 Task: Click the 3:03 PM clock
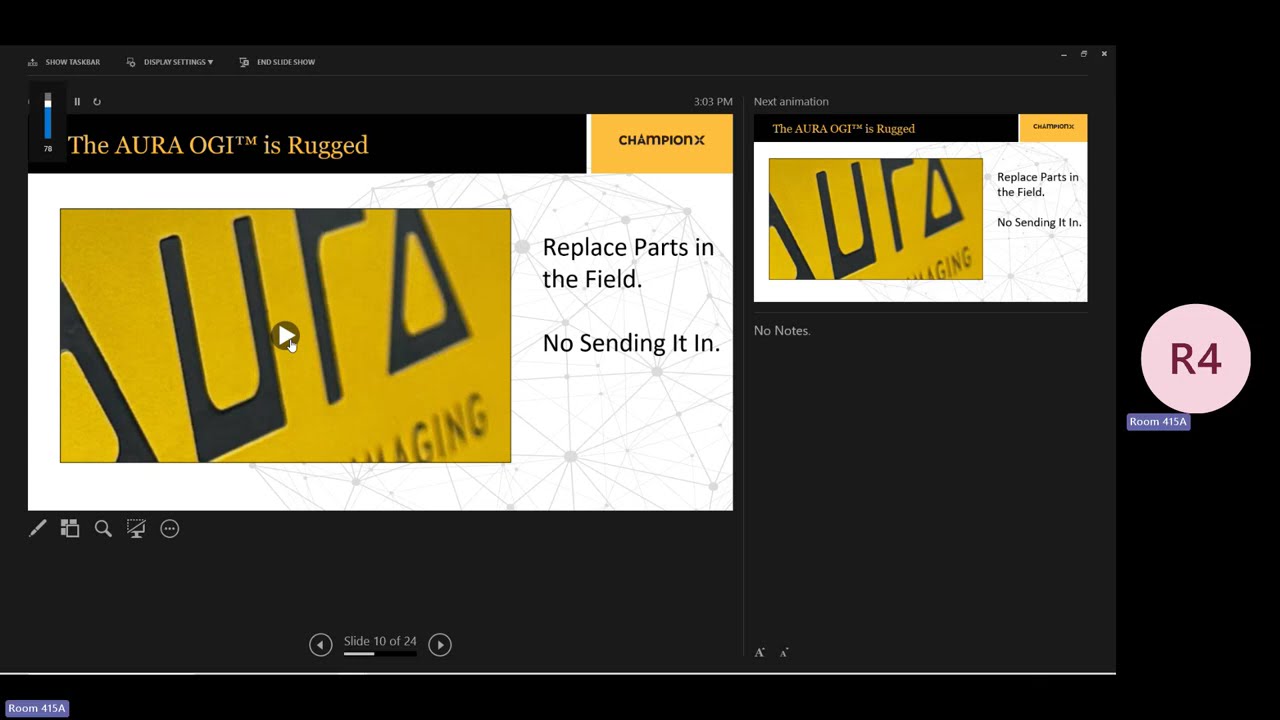click(713, 102)
